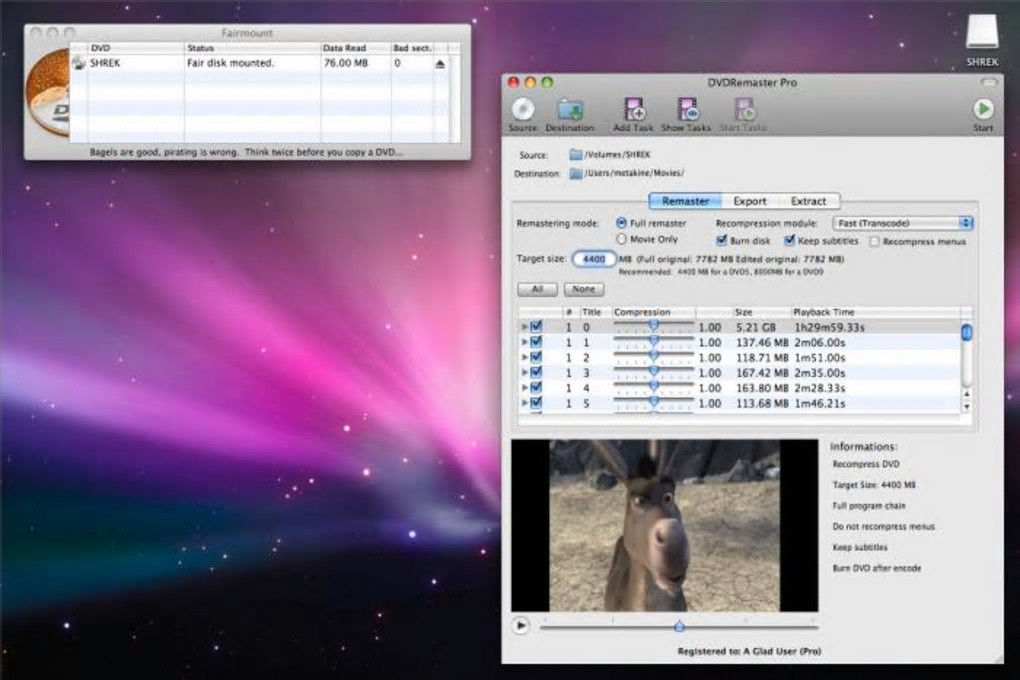1020x680 pixels.
Task: Switch to the Extract tab
Action: click(x=809, y=201)
